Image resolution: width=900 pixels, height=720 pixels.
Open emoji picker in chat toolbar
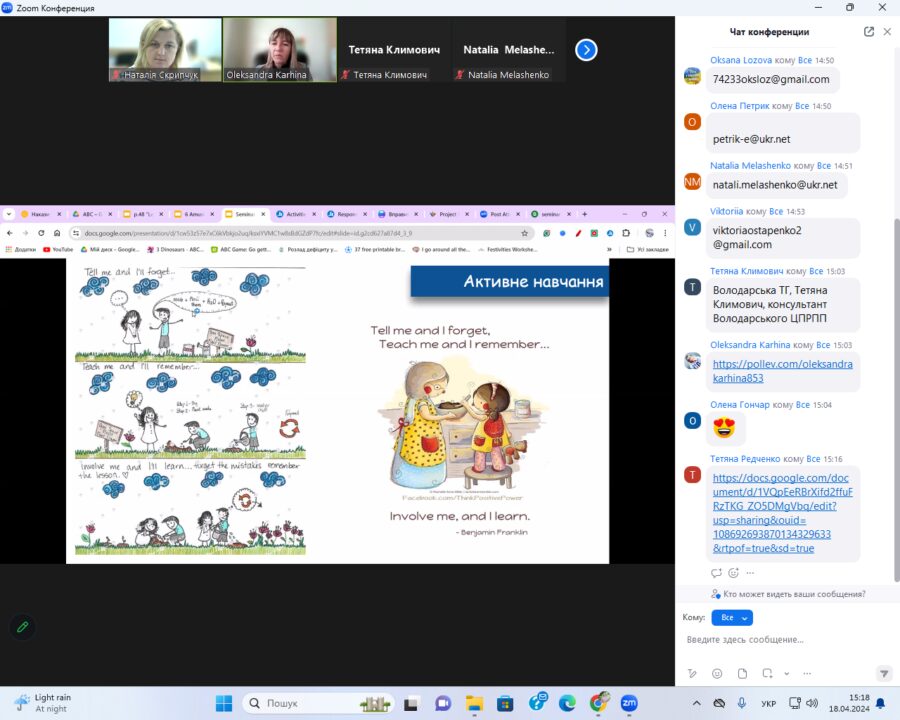point(717,673)
